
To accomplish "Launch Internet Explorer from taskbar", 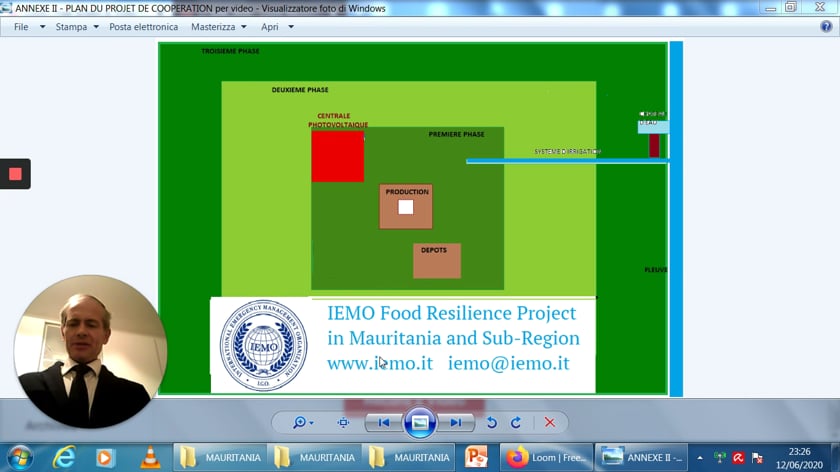I will click(x=64, y=458).
